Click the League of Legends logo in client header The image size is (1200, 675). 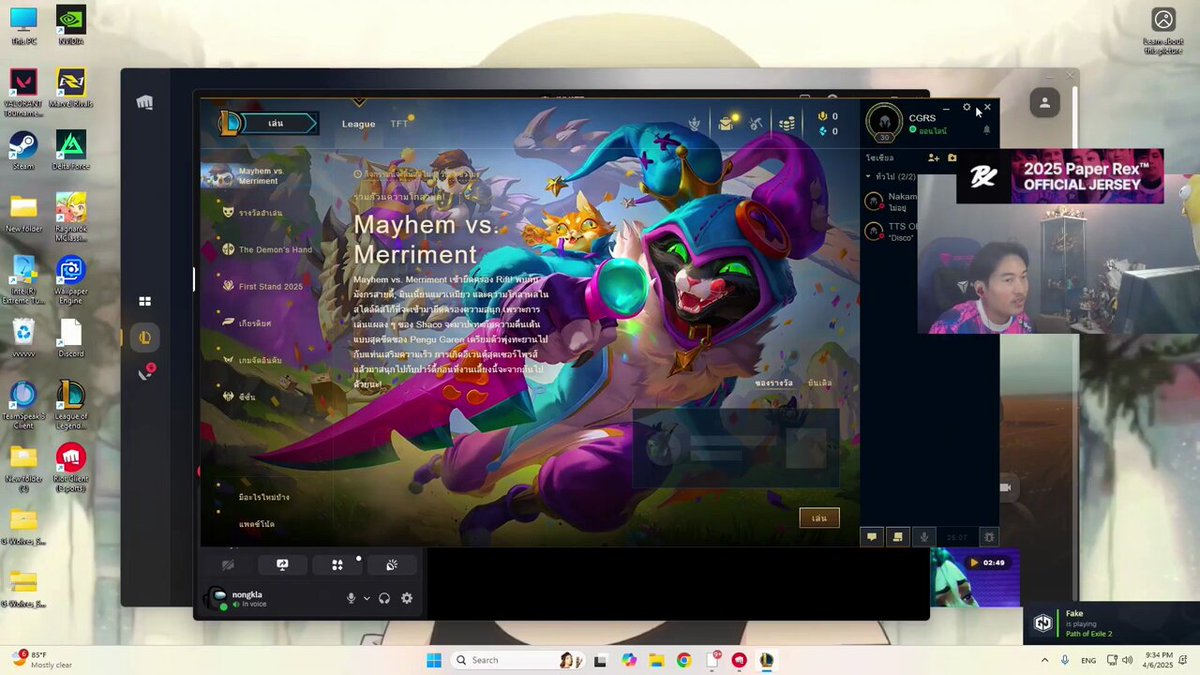point(231,123)
